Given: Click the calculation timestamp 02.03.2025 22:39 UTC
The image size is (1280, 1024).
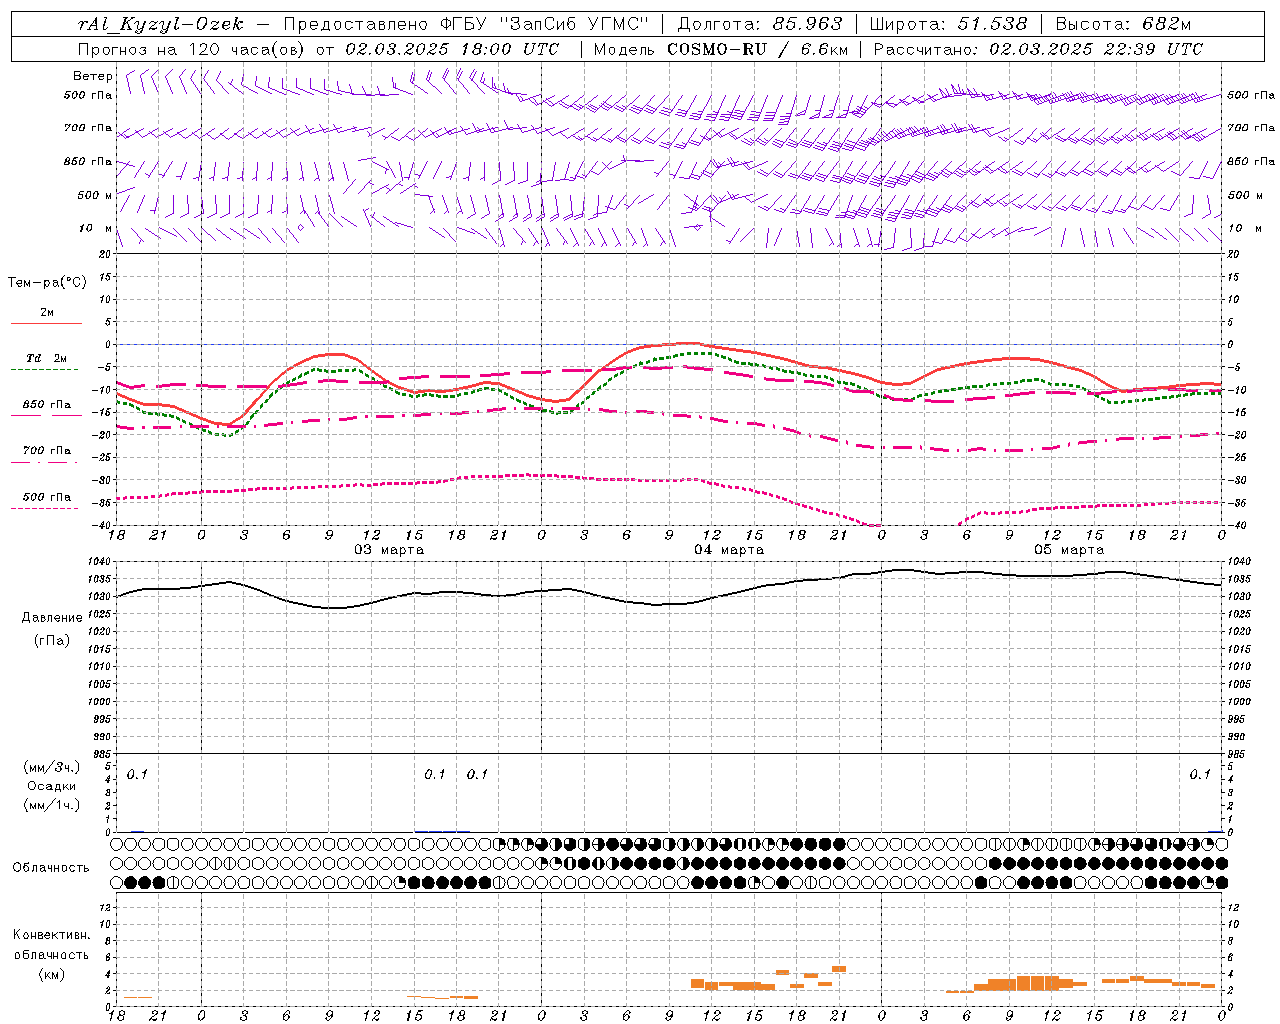Looking at the screenshot, I should point(1096,49).
